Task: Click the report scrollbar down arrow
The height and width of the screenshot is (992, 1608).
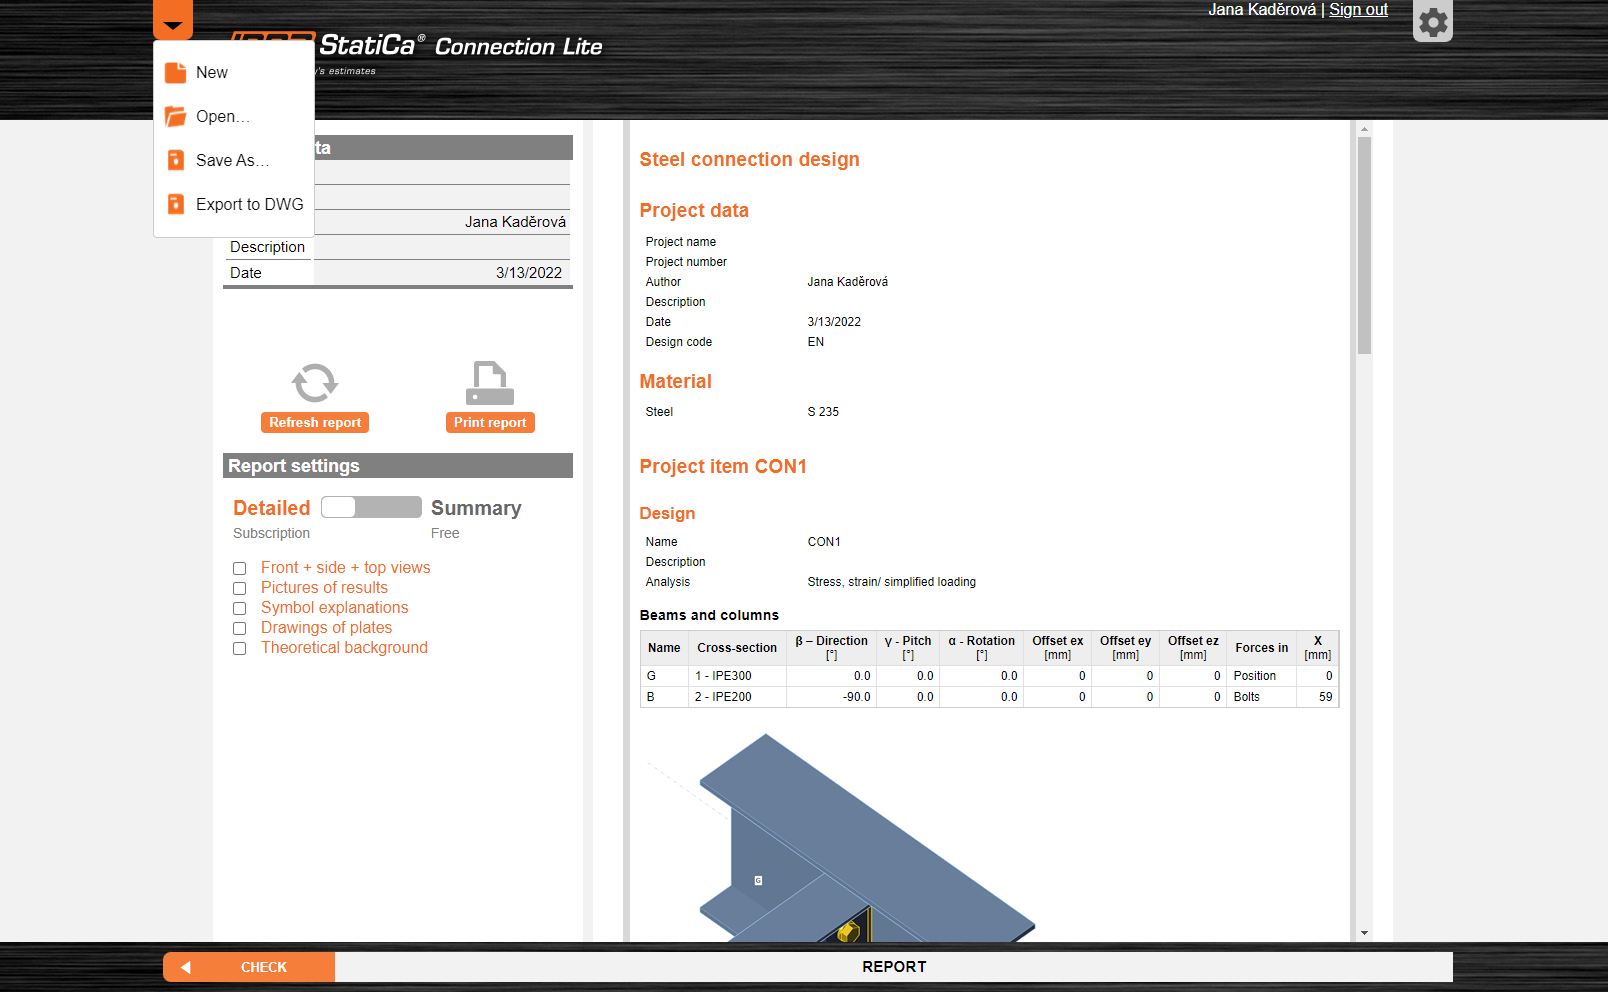Action: click(x=1364, y=933)
